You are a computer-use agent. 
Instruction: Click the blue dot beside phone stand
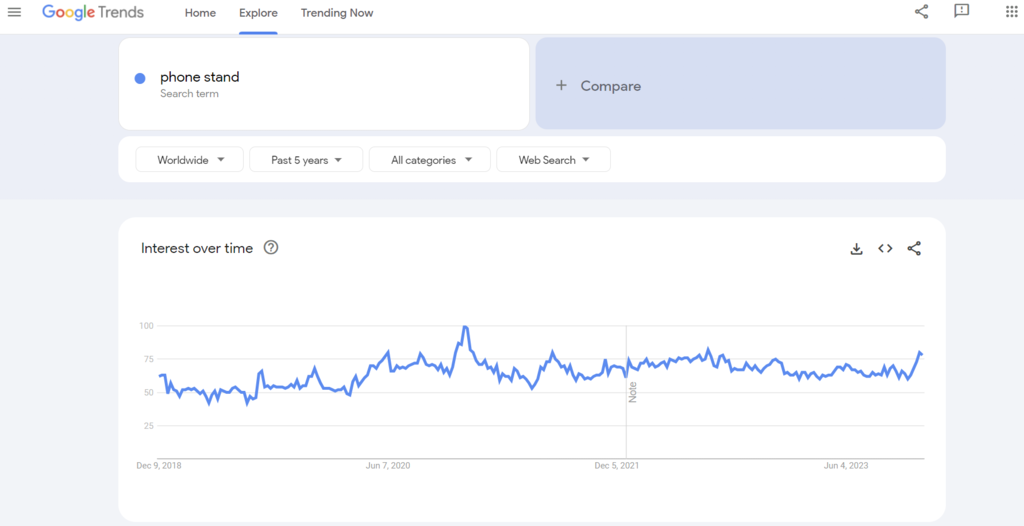(140, 78)
